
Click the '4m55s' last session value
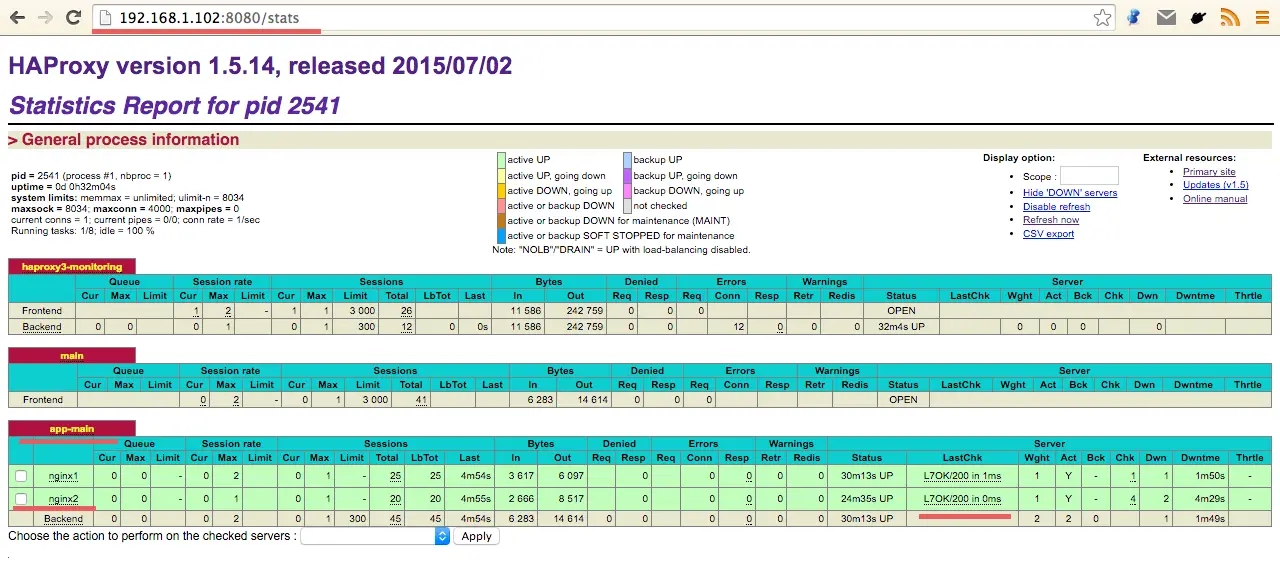[475, 498]
